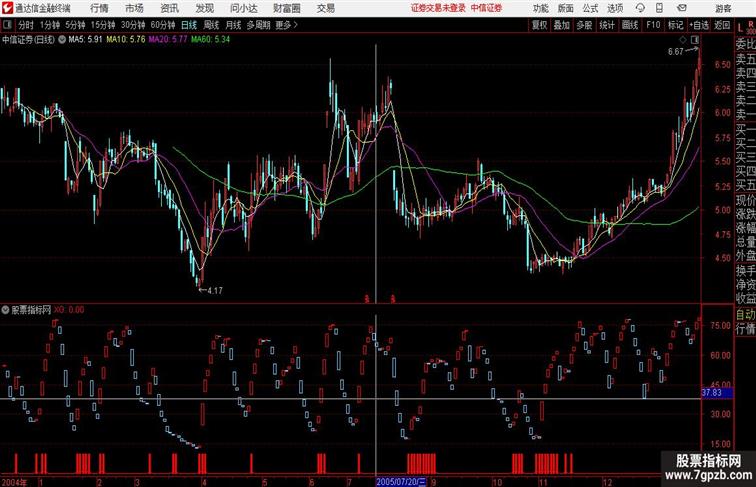Open the customer service headset icon
Screen dimensions: 756x487
pos(640,8)
